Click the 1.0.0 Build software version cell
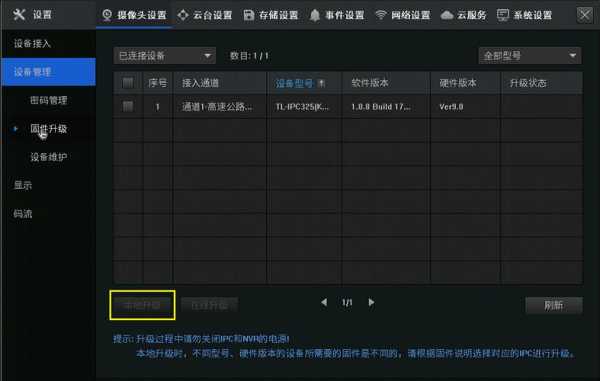 pos(386,107)
